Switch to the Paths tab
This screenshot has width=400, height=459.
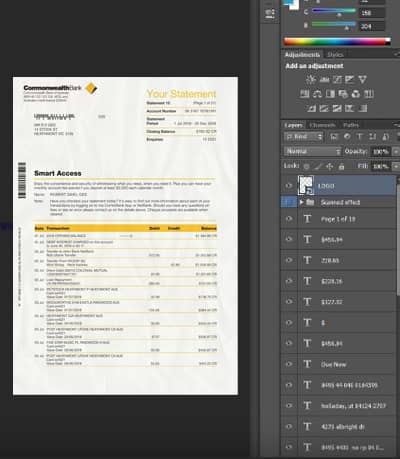coord(351,125)
